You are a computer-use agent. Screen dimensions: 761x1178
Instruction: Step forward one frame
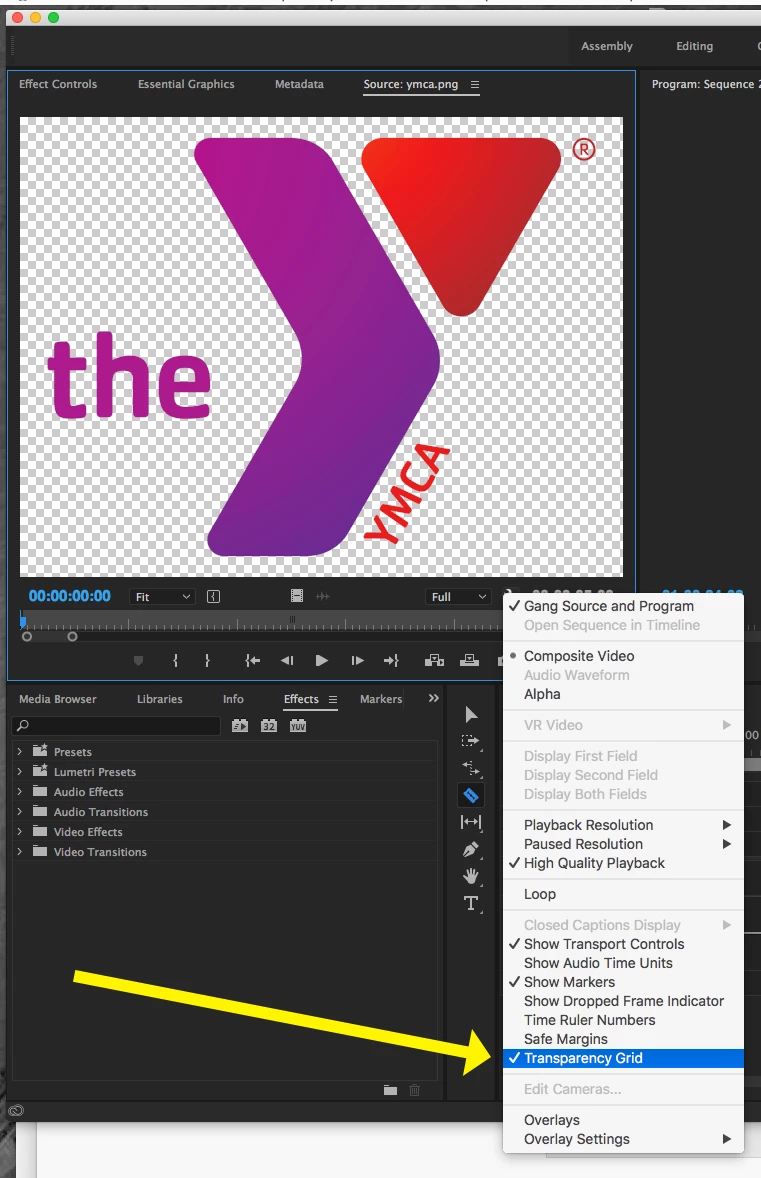tap(357, 660)
